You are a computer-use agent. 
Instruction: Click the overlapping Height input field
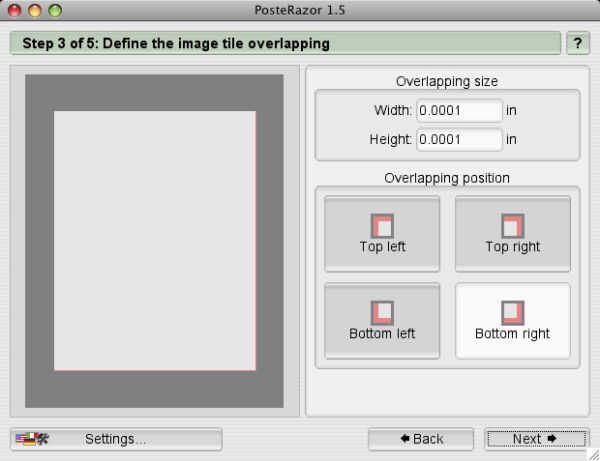point(459,139)
